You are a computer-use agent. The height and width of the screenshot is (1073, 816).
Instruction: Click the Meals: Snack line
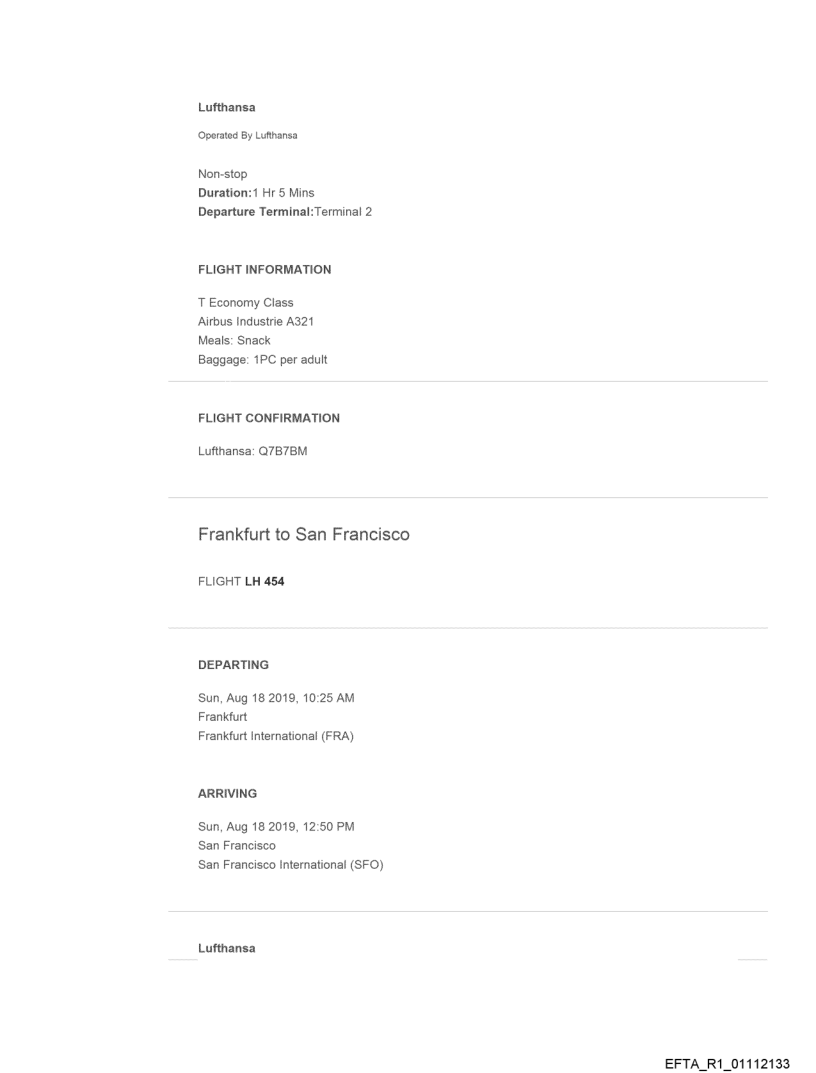tap(234, 341)
